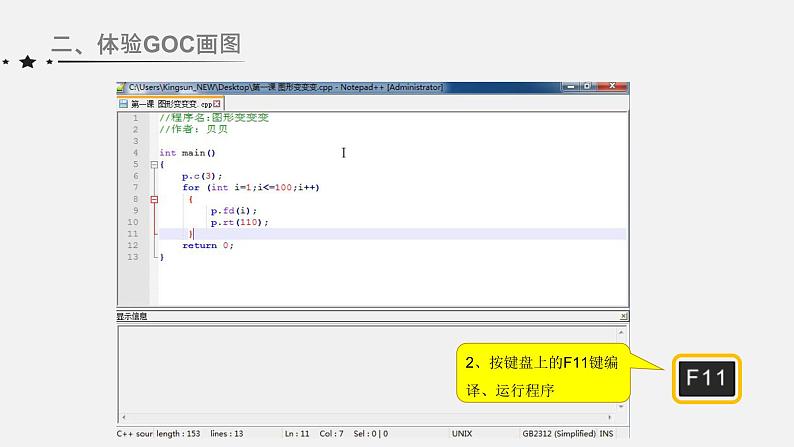The height and width of the screenshot is (447, 794).
Task: Click the F11 key graphic
Action: pos(706,378)
